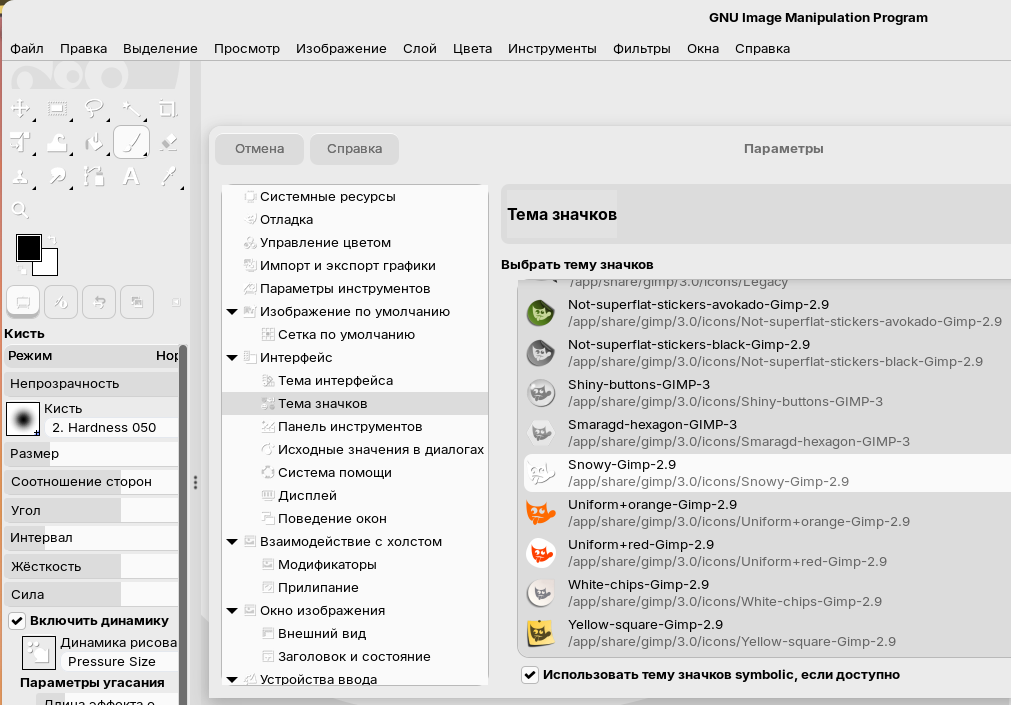Screen dimensions: 1011x705
Task: Select the Paintbrush tool
Action: pyautogui.click(x=132, y=142)
